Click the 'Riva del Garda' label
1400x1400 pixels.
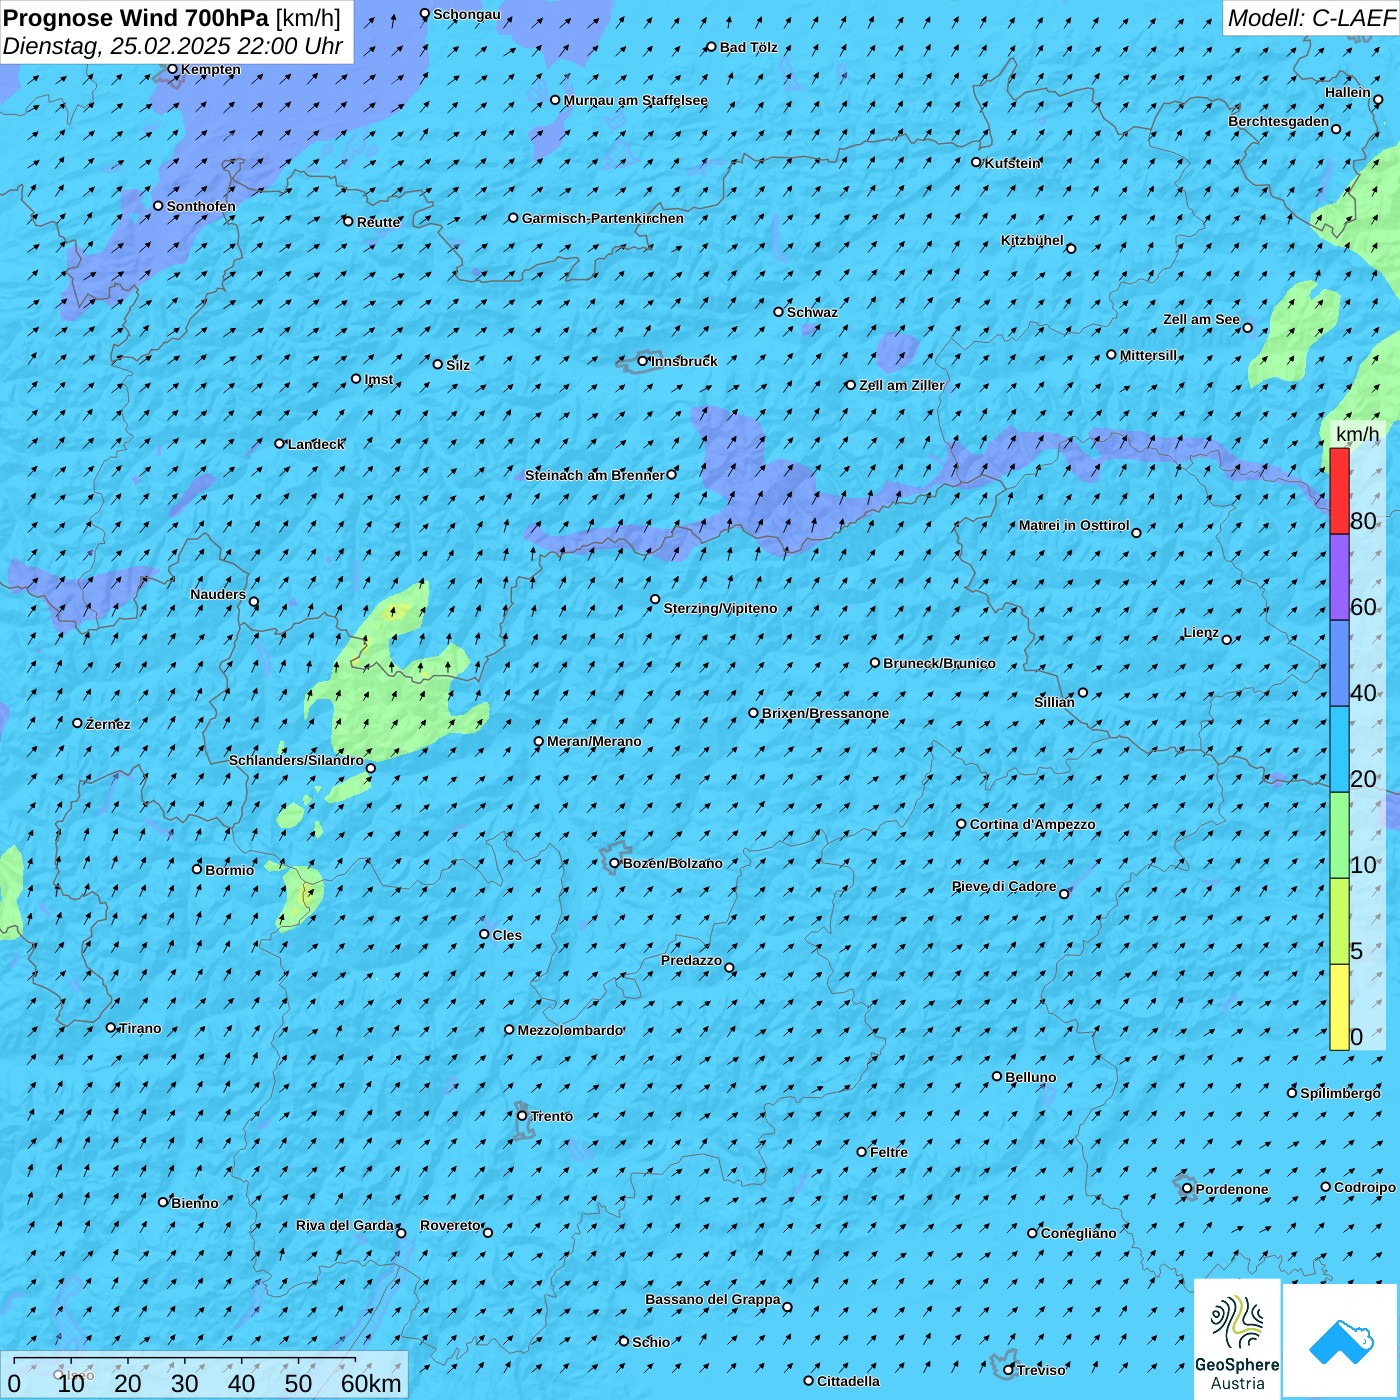(x=345, y=1225)
